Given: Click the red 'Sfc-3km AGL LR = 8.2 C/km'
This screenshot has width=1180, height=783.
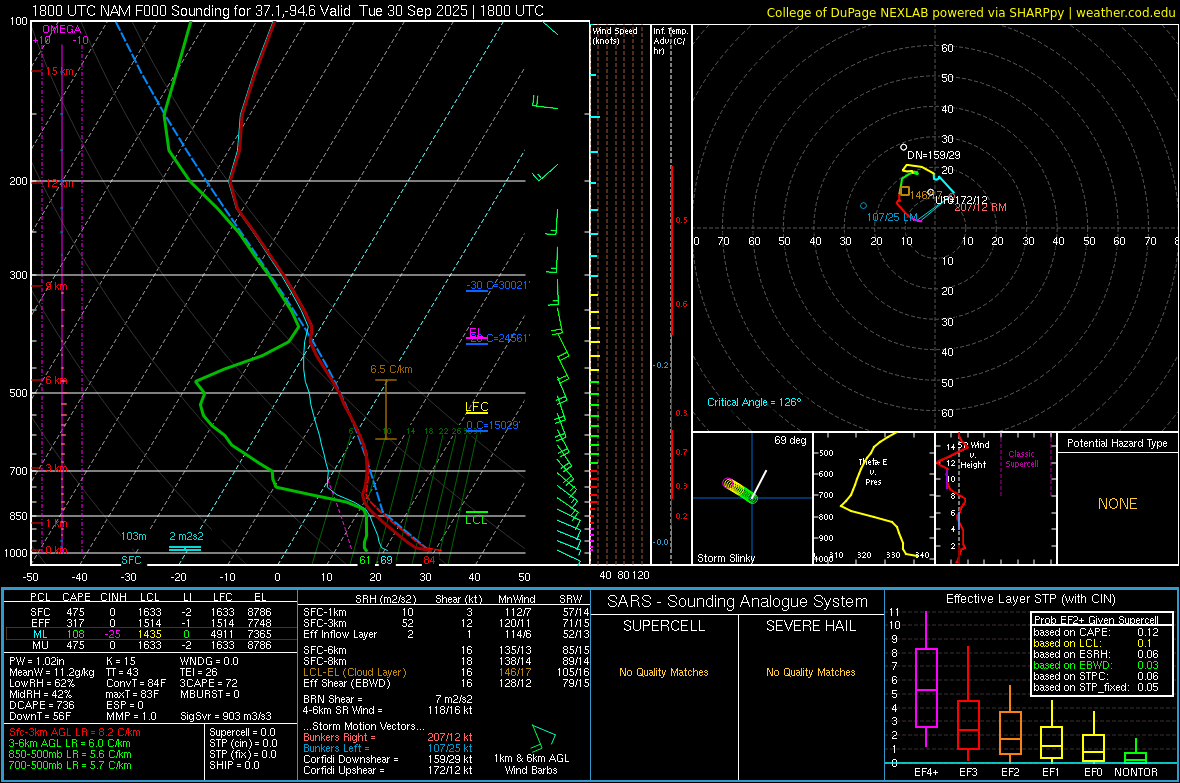Looking at the screenshot, I should [x=75, y=732].
